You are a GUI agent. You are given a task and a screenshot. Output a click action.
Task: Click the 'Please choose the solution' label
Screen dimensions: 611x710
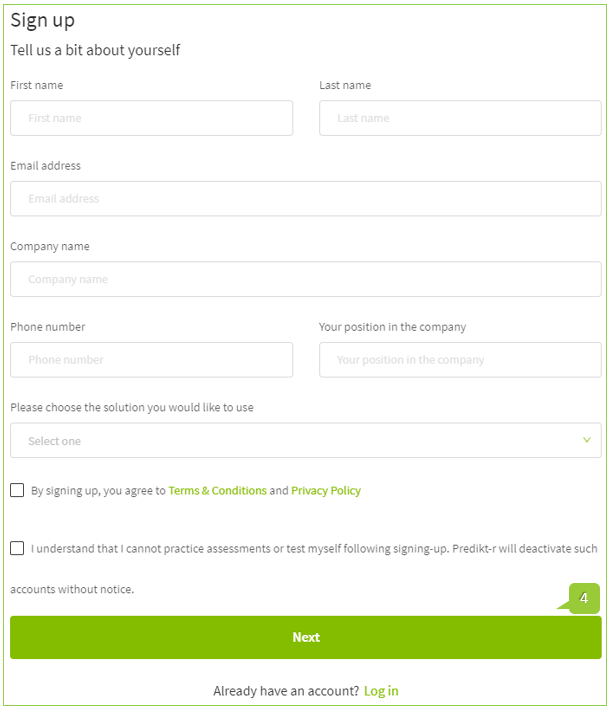pos(132,408)
